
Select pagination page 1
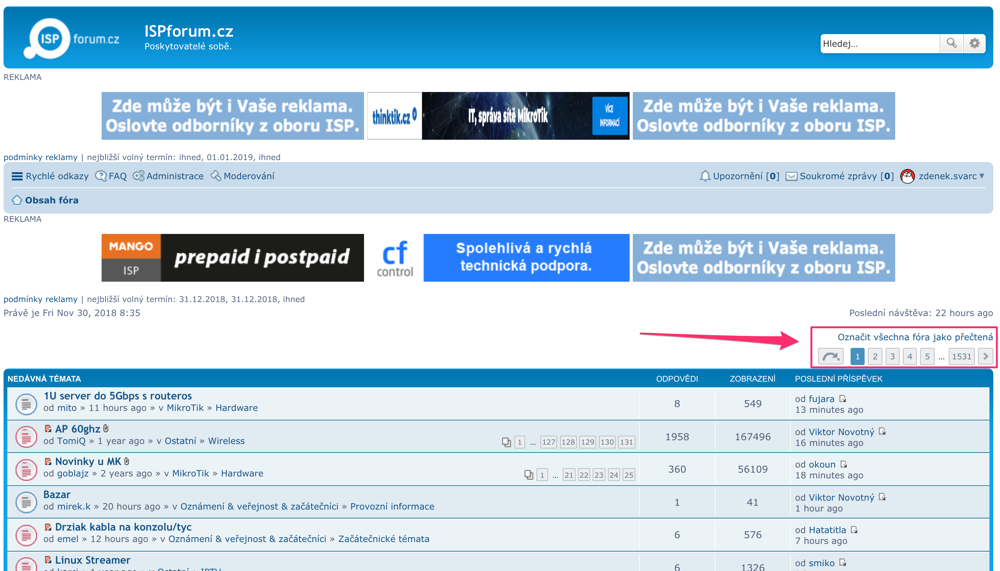tap(857, 357)
